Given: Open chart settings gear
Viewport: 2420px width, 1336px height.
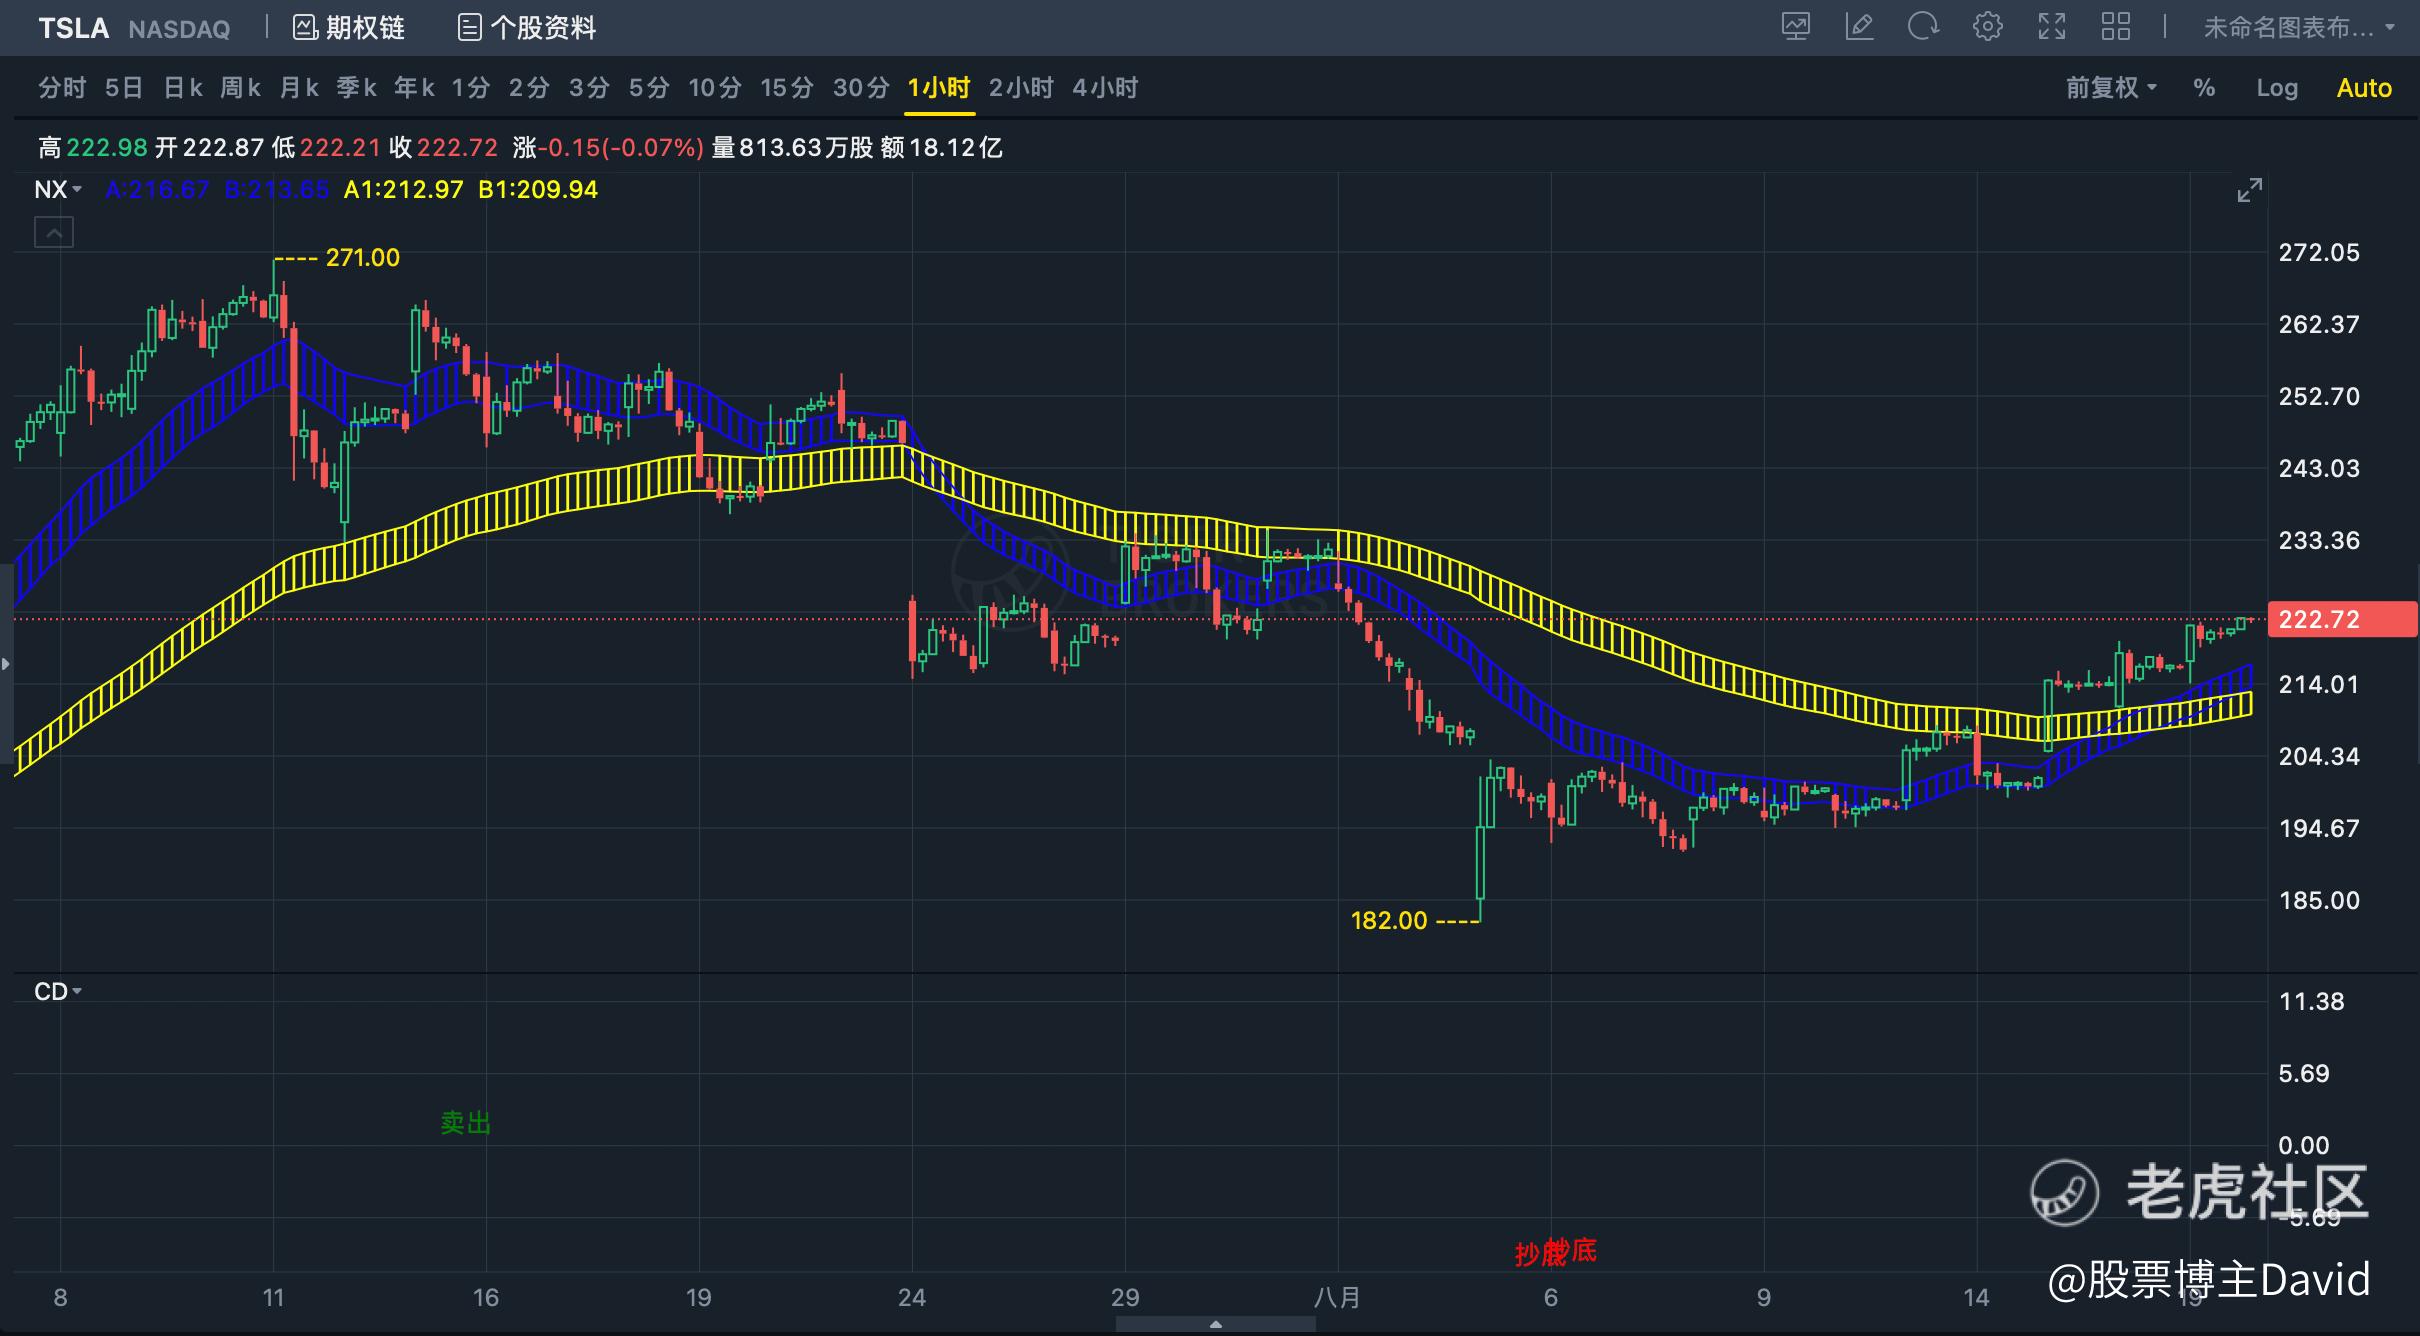Looking at the screenshot, I should (x=1988, y=27).
